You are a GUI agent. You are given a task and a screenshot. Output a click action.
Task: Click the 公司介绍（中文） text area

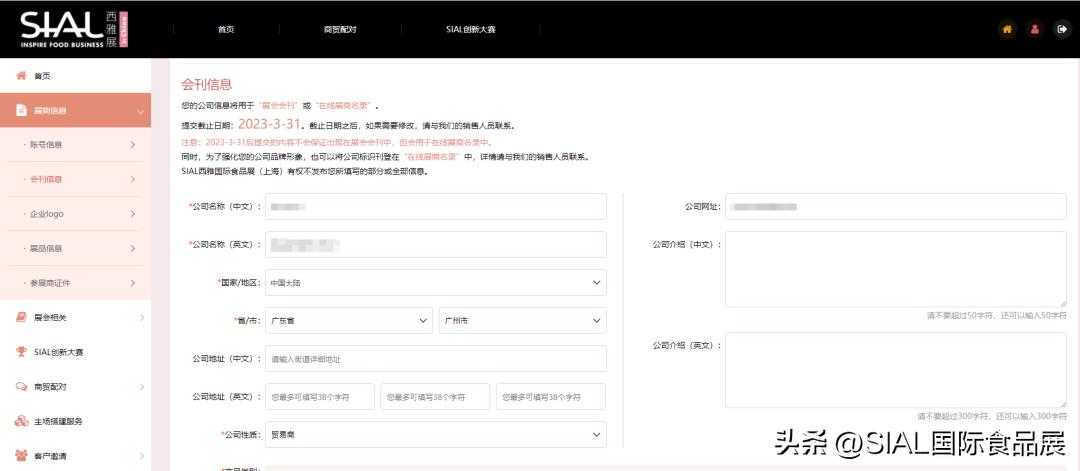896,269
